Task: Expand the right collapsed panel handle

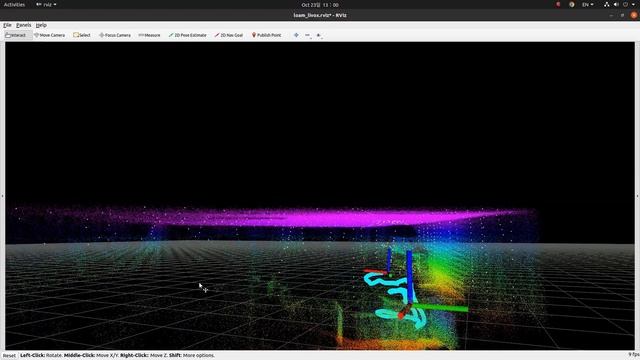Action: [638, 196]
